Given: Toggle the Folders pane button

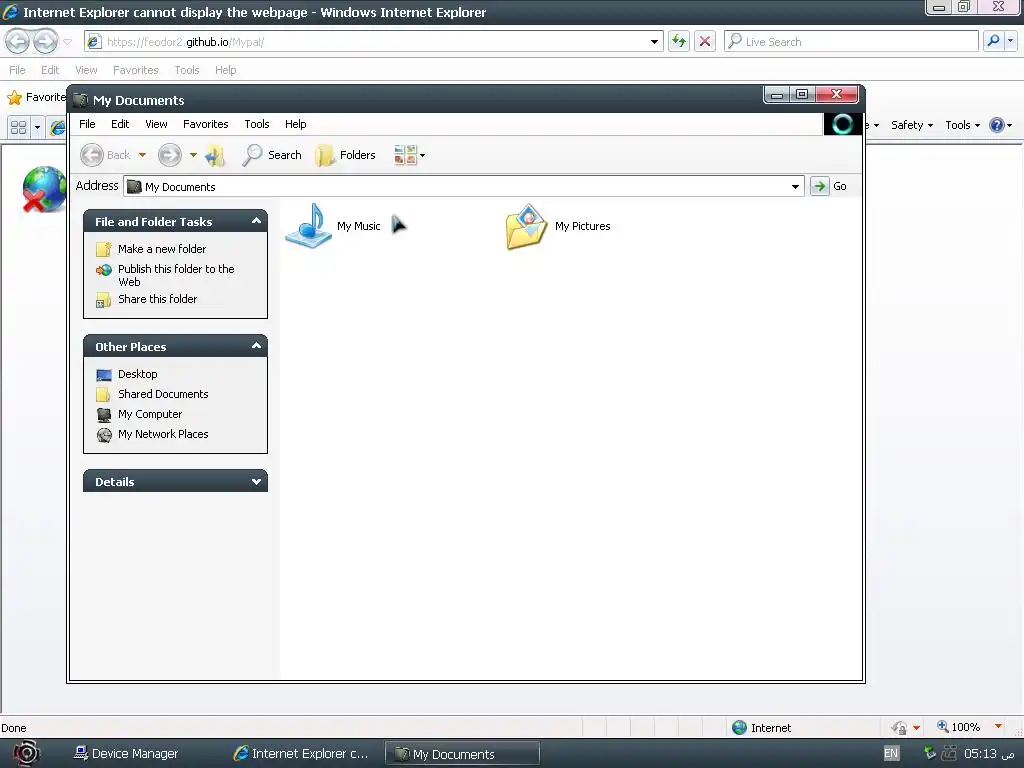Looking at the screenshot, I should point(345,155).
